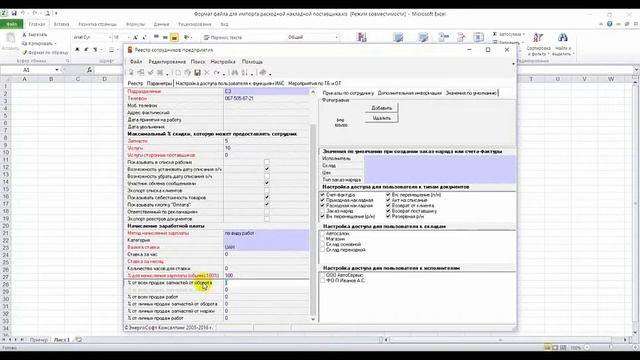Toggle Underline in Excel Font group
640x360 pixels.
pos(95,50)
